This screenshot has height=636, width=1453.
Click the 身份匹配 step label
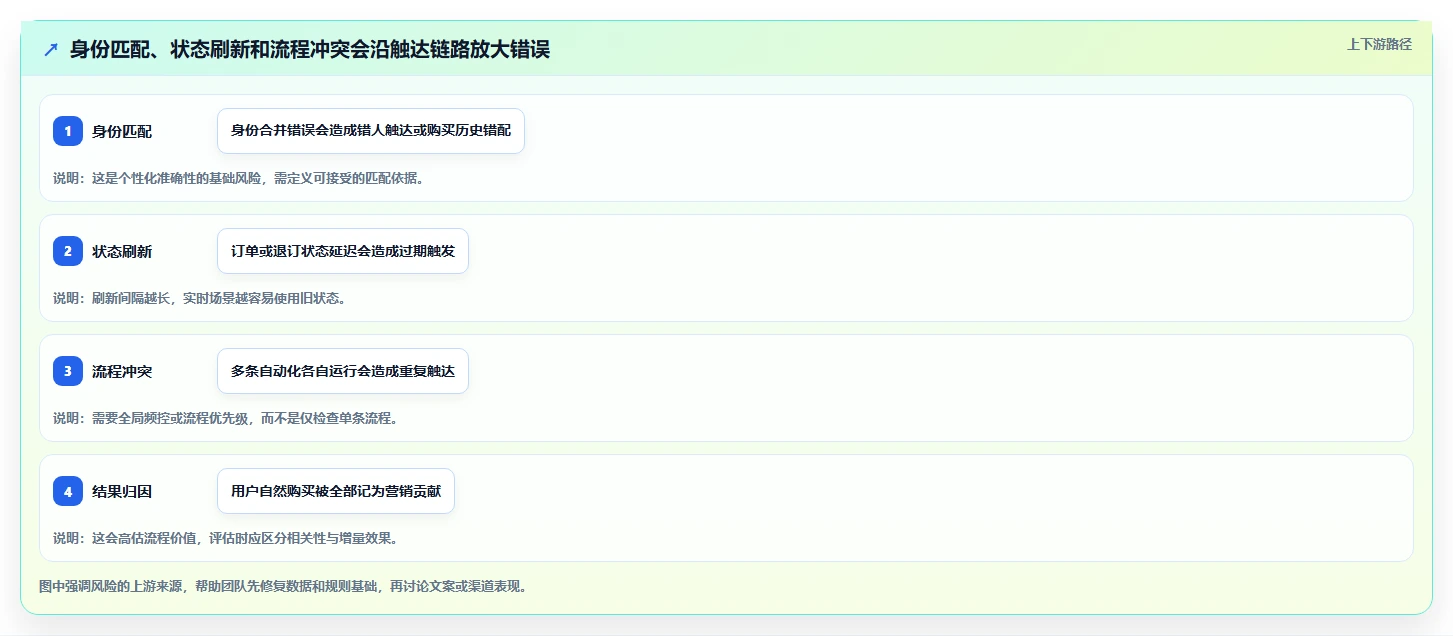[x=122, y=131]
